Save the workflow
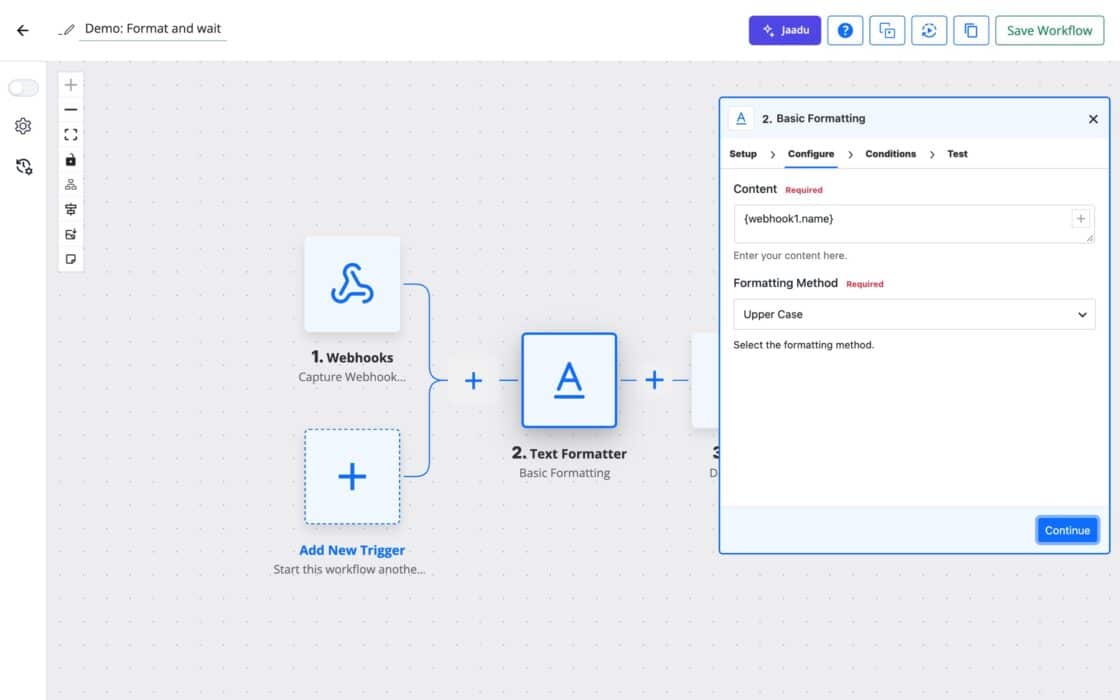 pyautogui.click(x=1049, y=30)
